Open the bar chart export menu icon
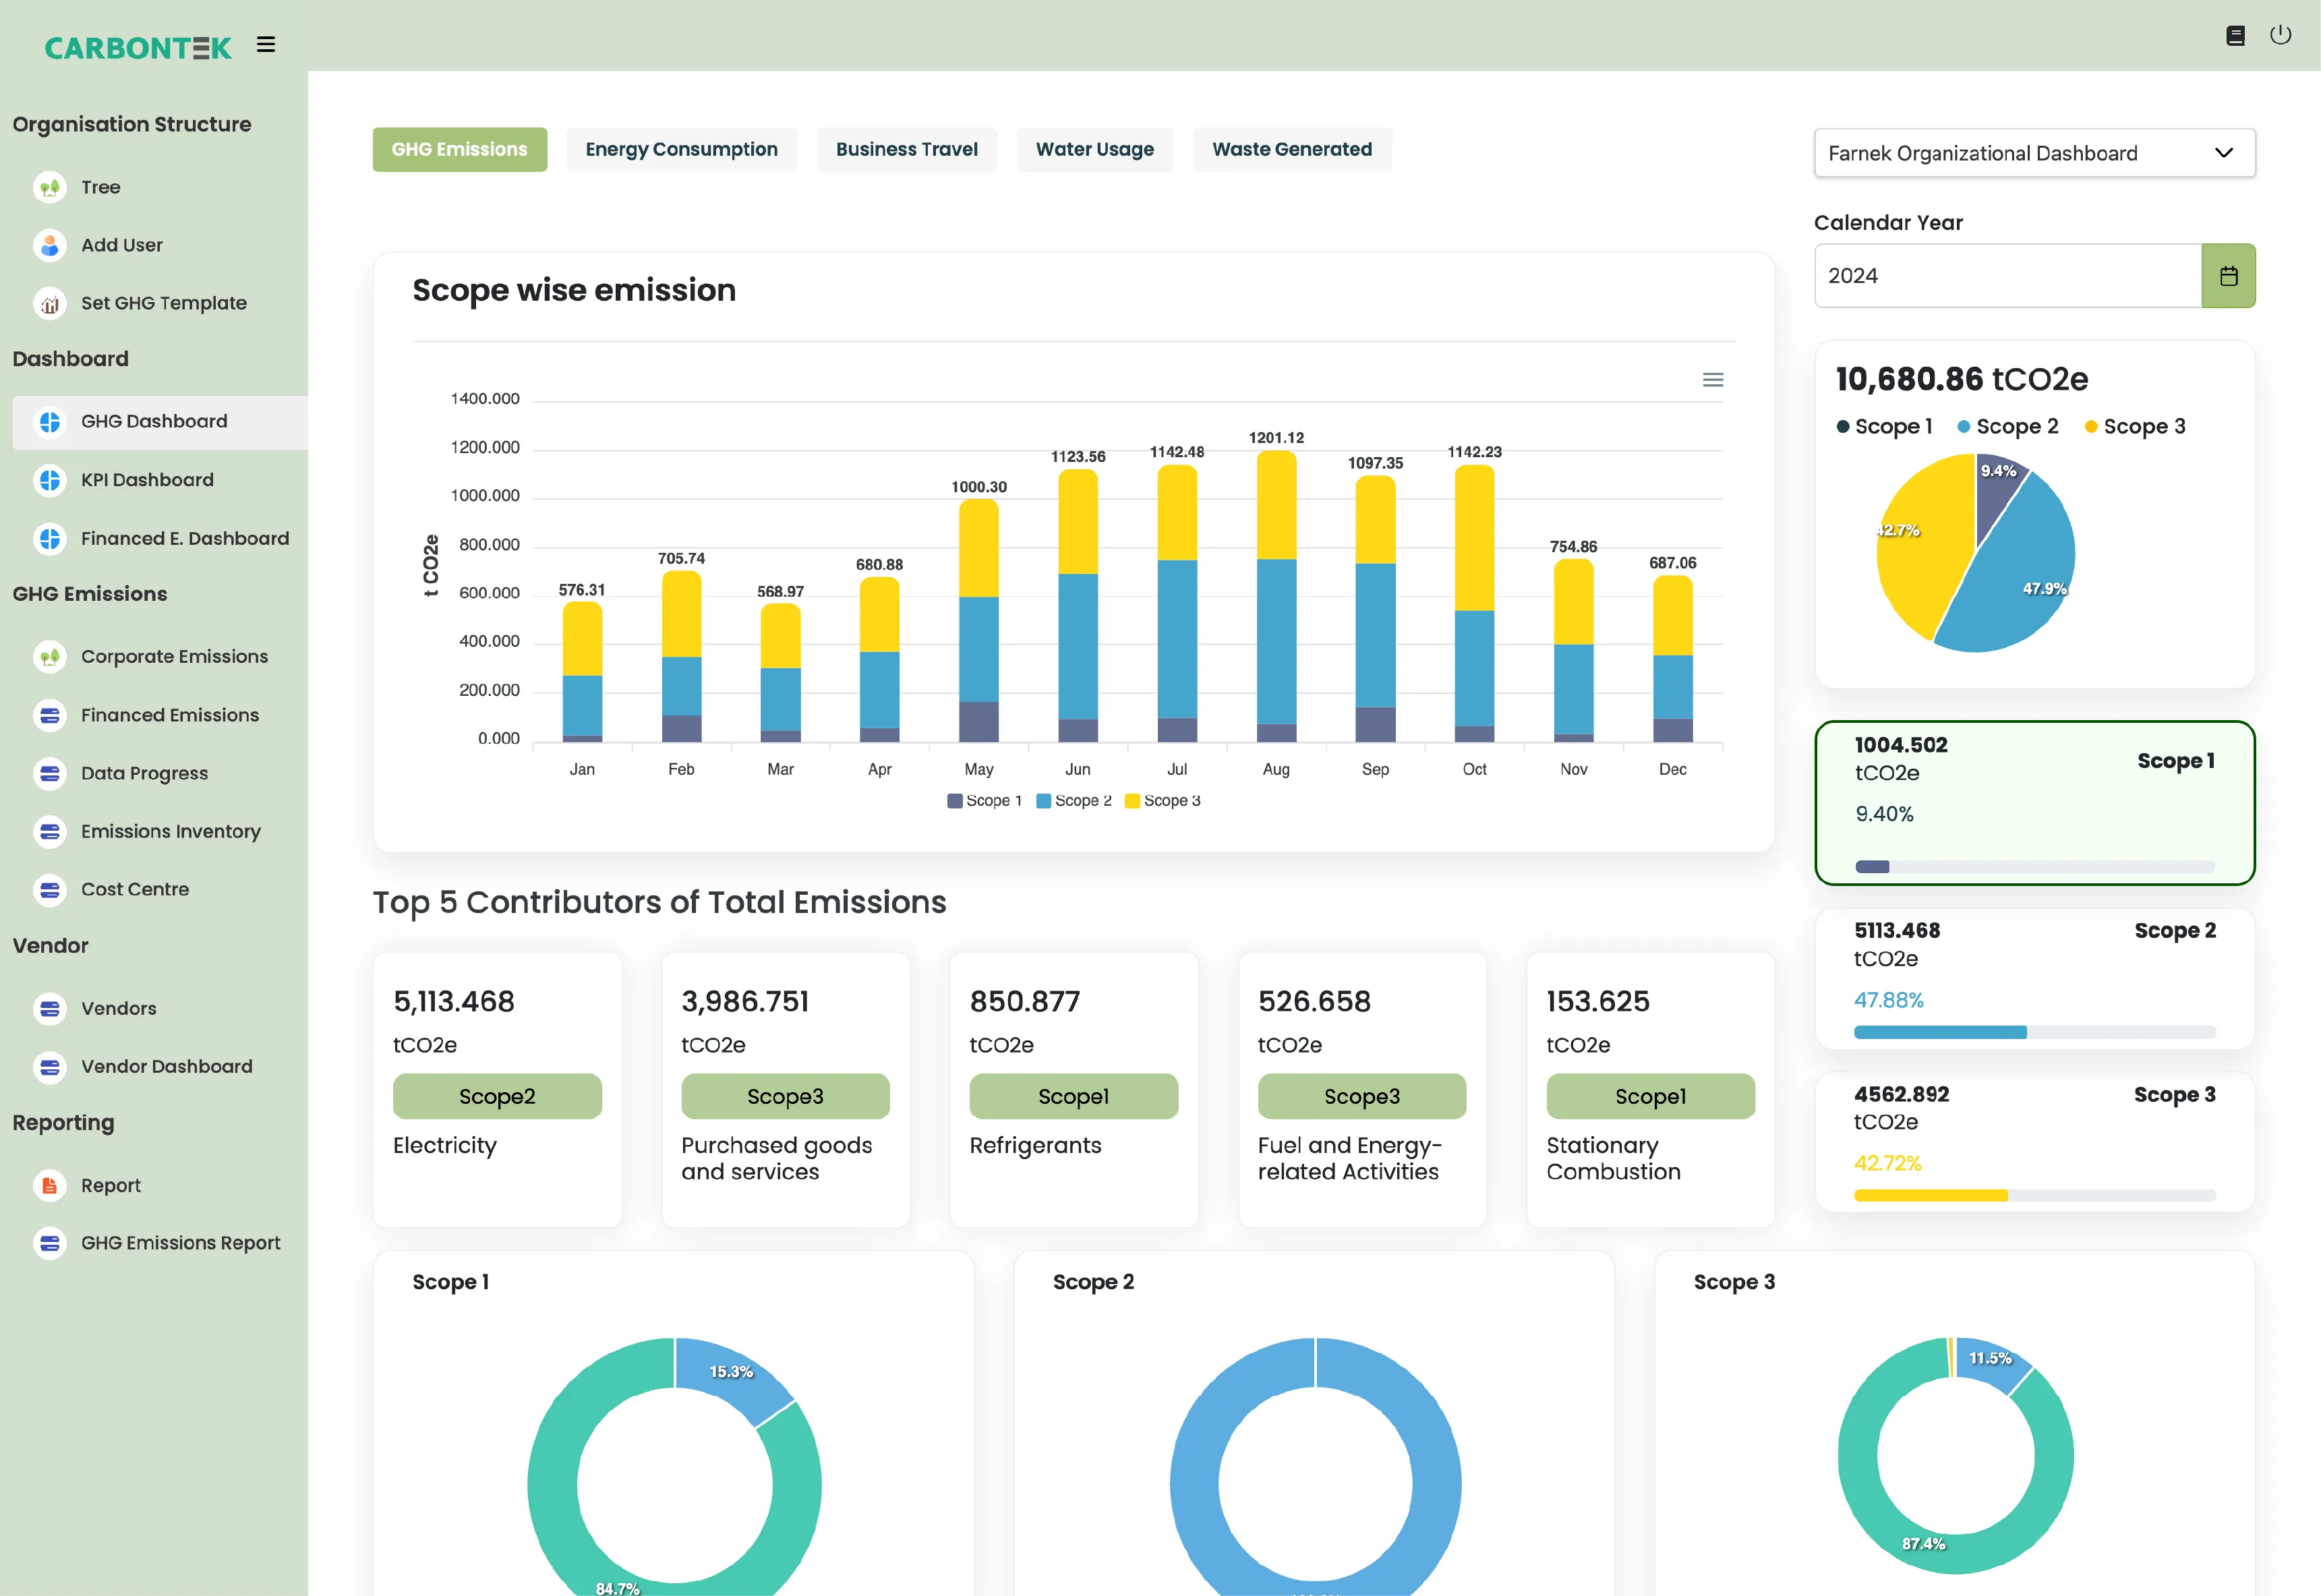The width and height of the screenshot is (2321, 1596). pos(1713,380)
